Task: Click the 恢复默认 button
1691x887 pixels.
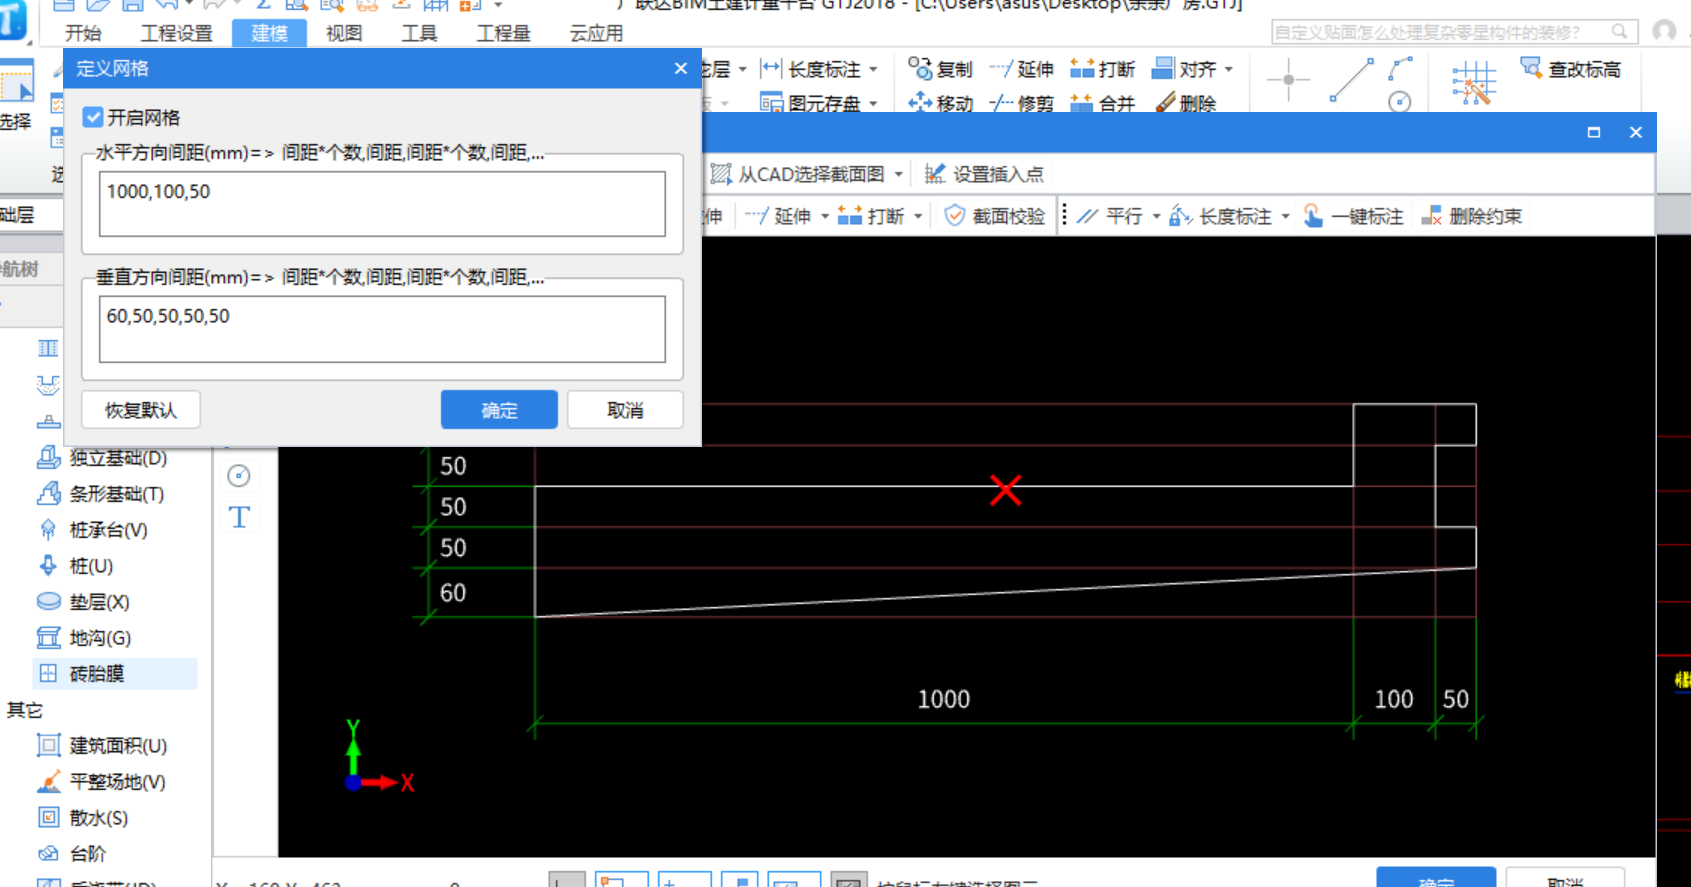Action: (x=140, y=410)
